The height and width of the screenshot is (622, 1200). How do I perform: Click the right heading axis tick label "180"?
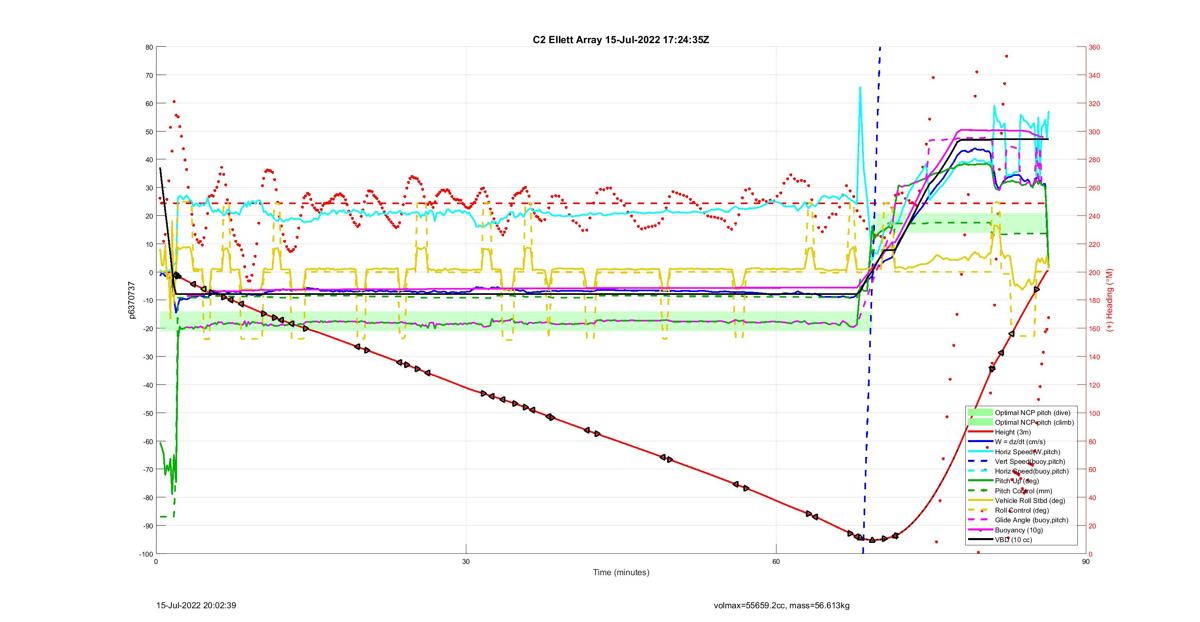click(1096, 301)
